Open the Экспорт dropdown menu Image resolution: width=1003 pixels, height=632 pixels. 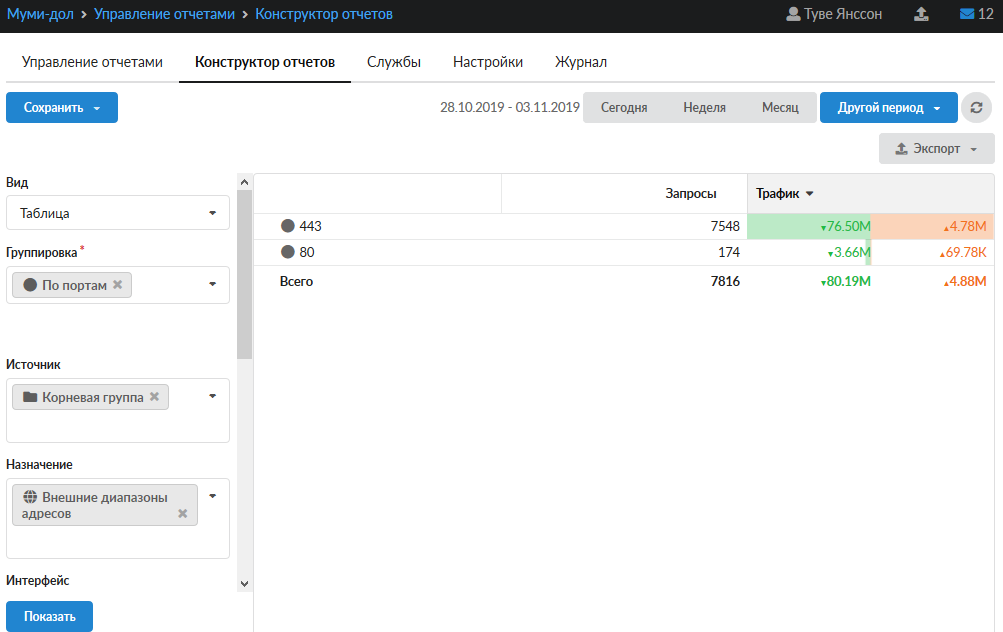[x=936, y=149]
